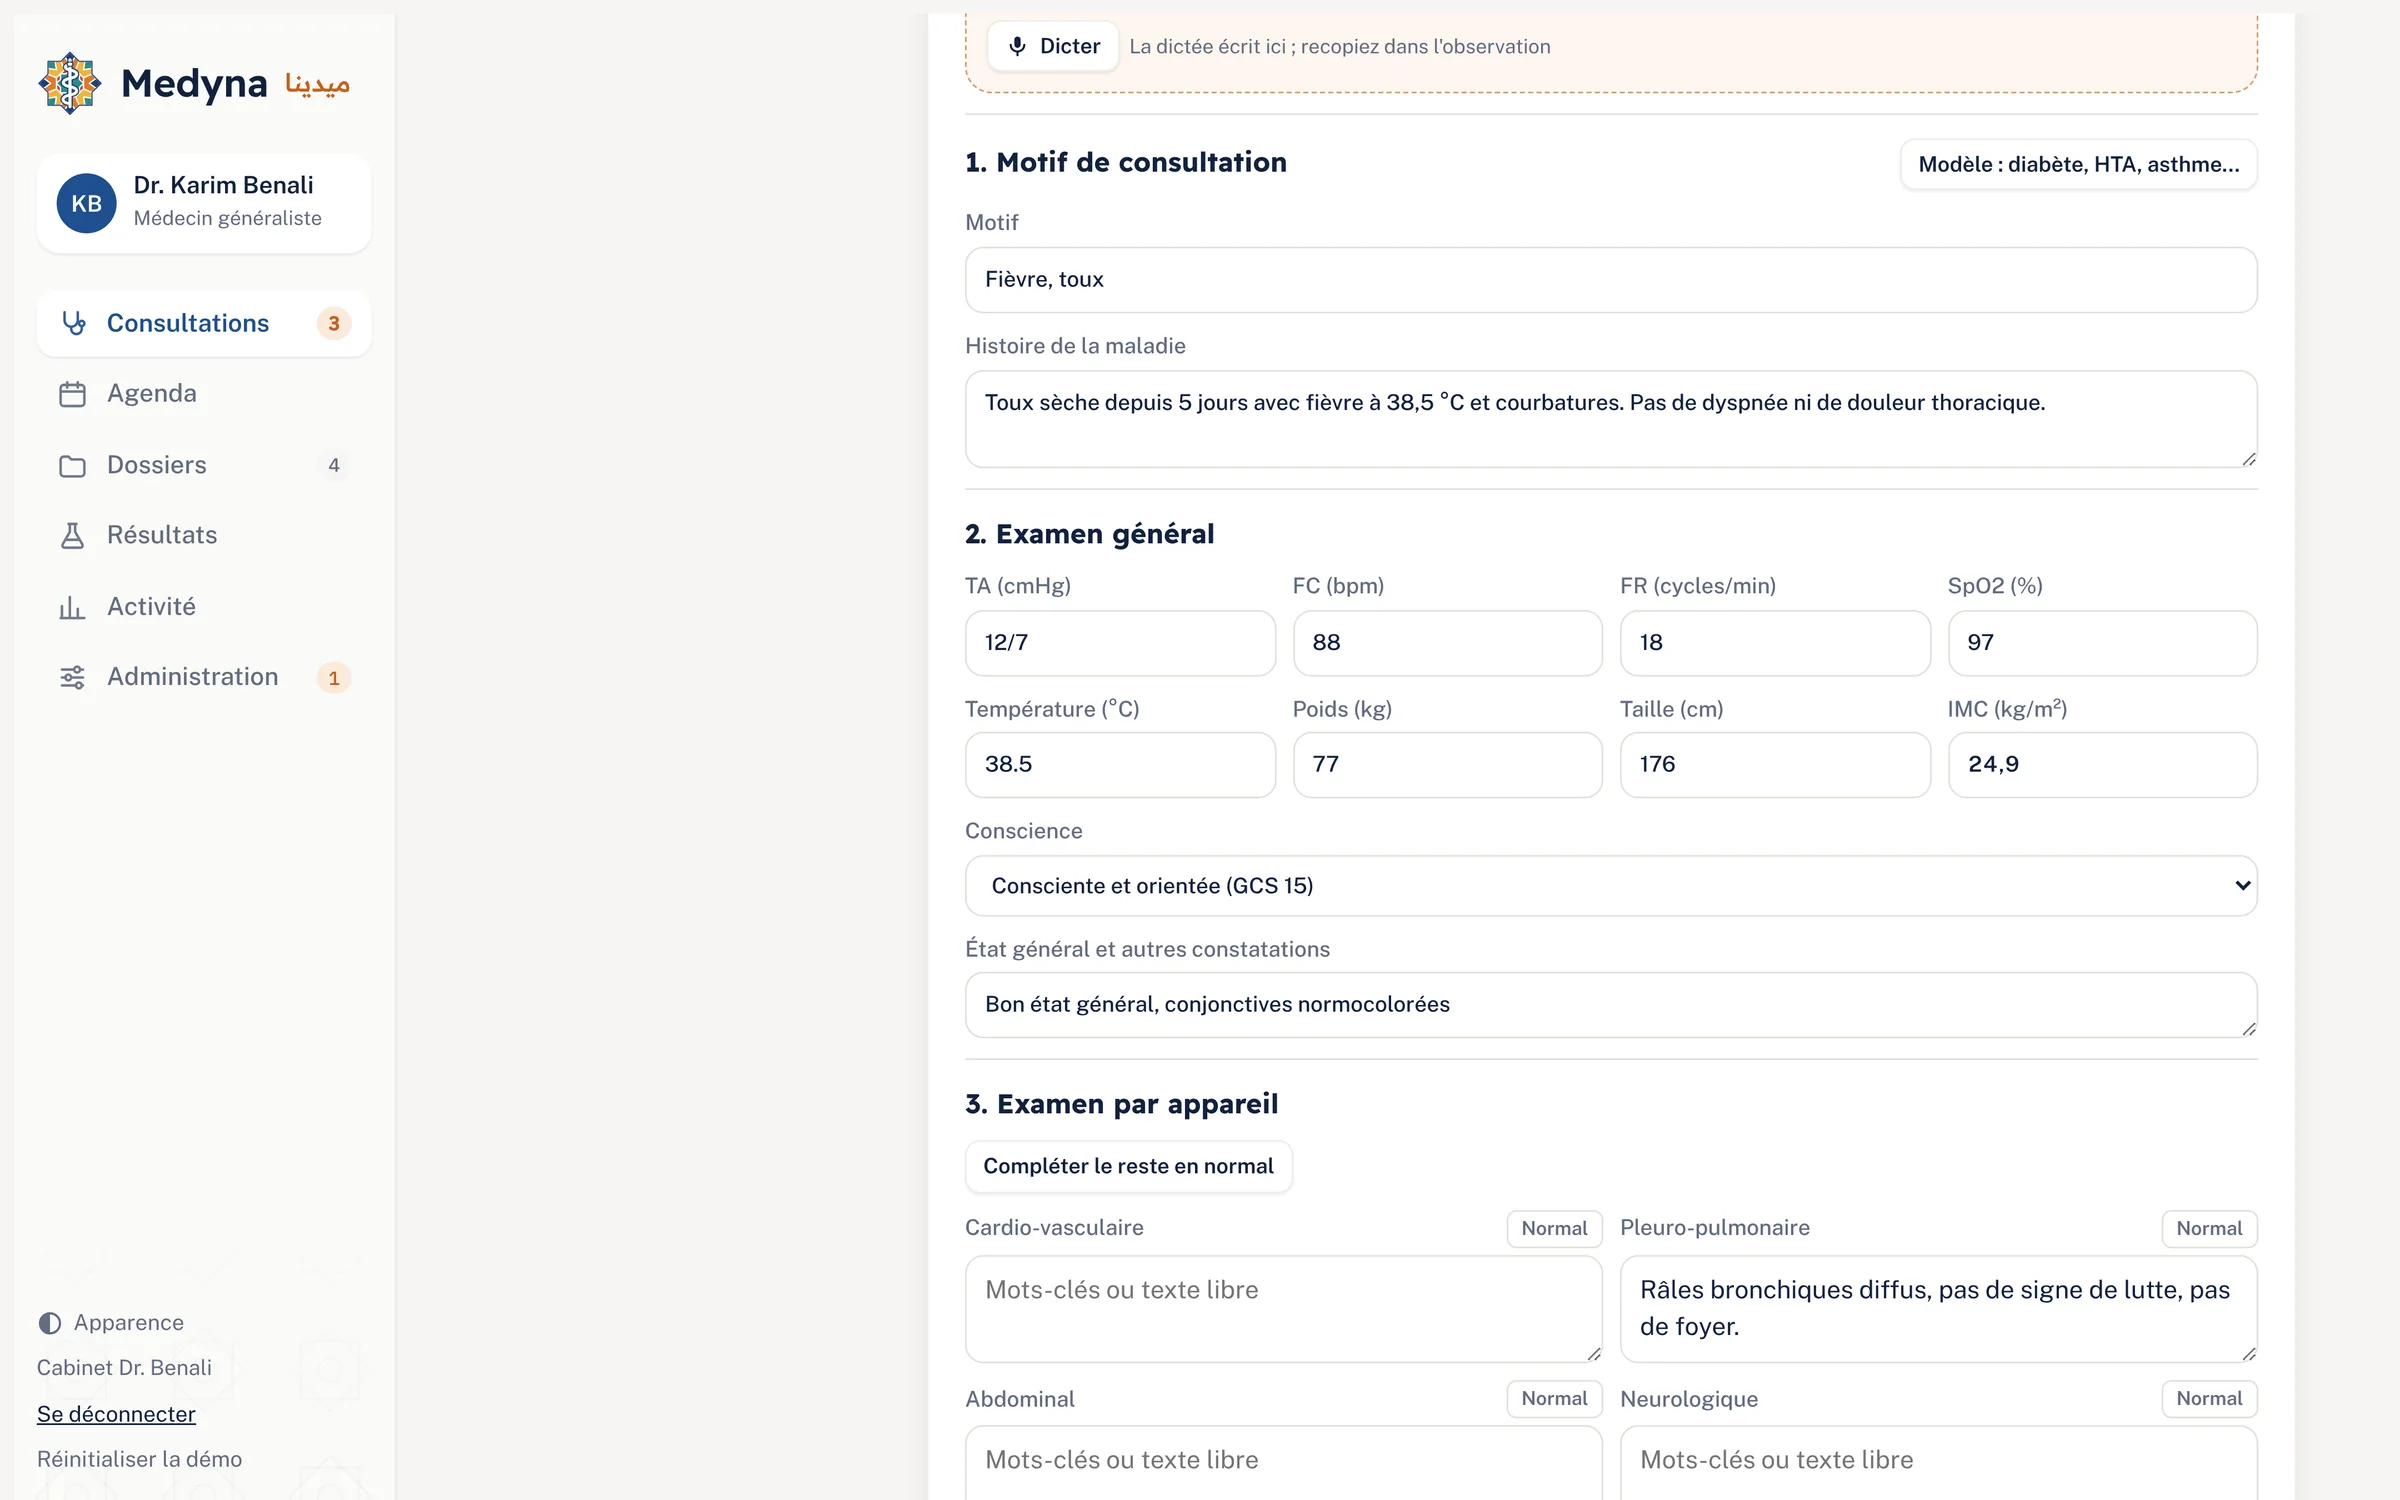Click the folder icon beside Dossiers
The height and width of the screenshot is (1500, 2400).
72,466
